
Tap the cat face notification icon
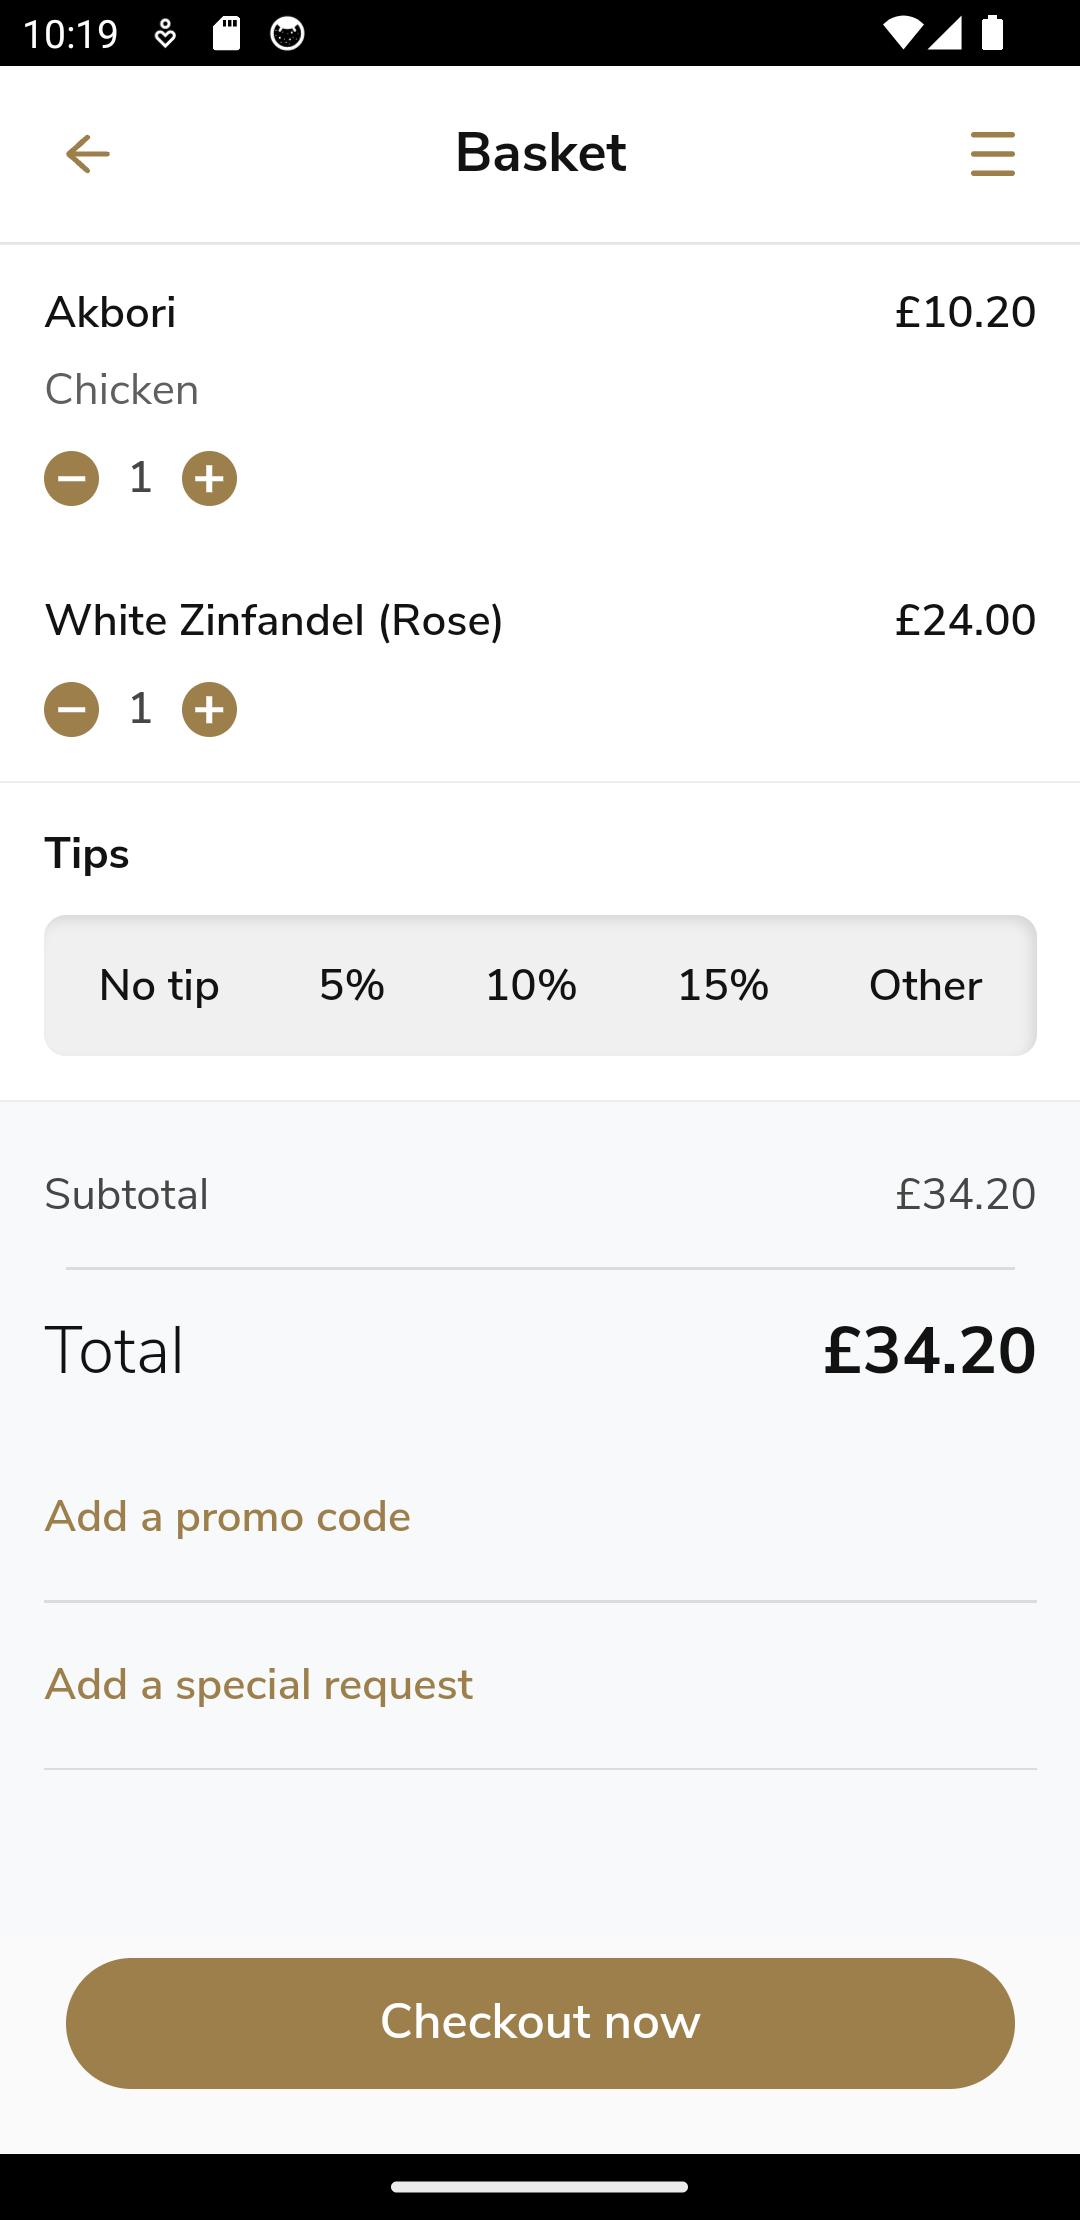coord(288,34)
